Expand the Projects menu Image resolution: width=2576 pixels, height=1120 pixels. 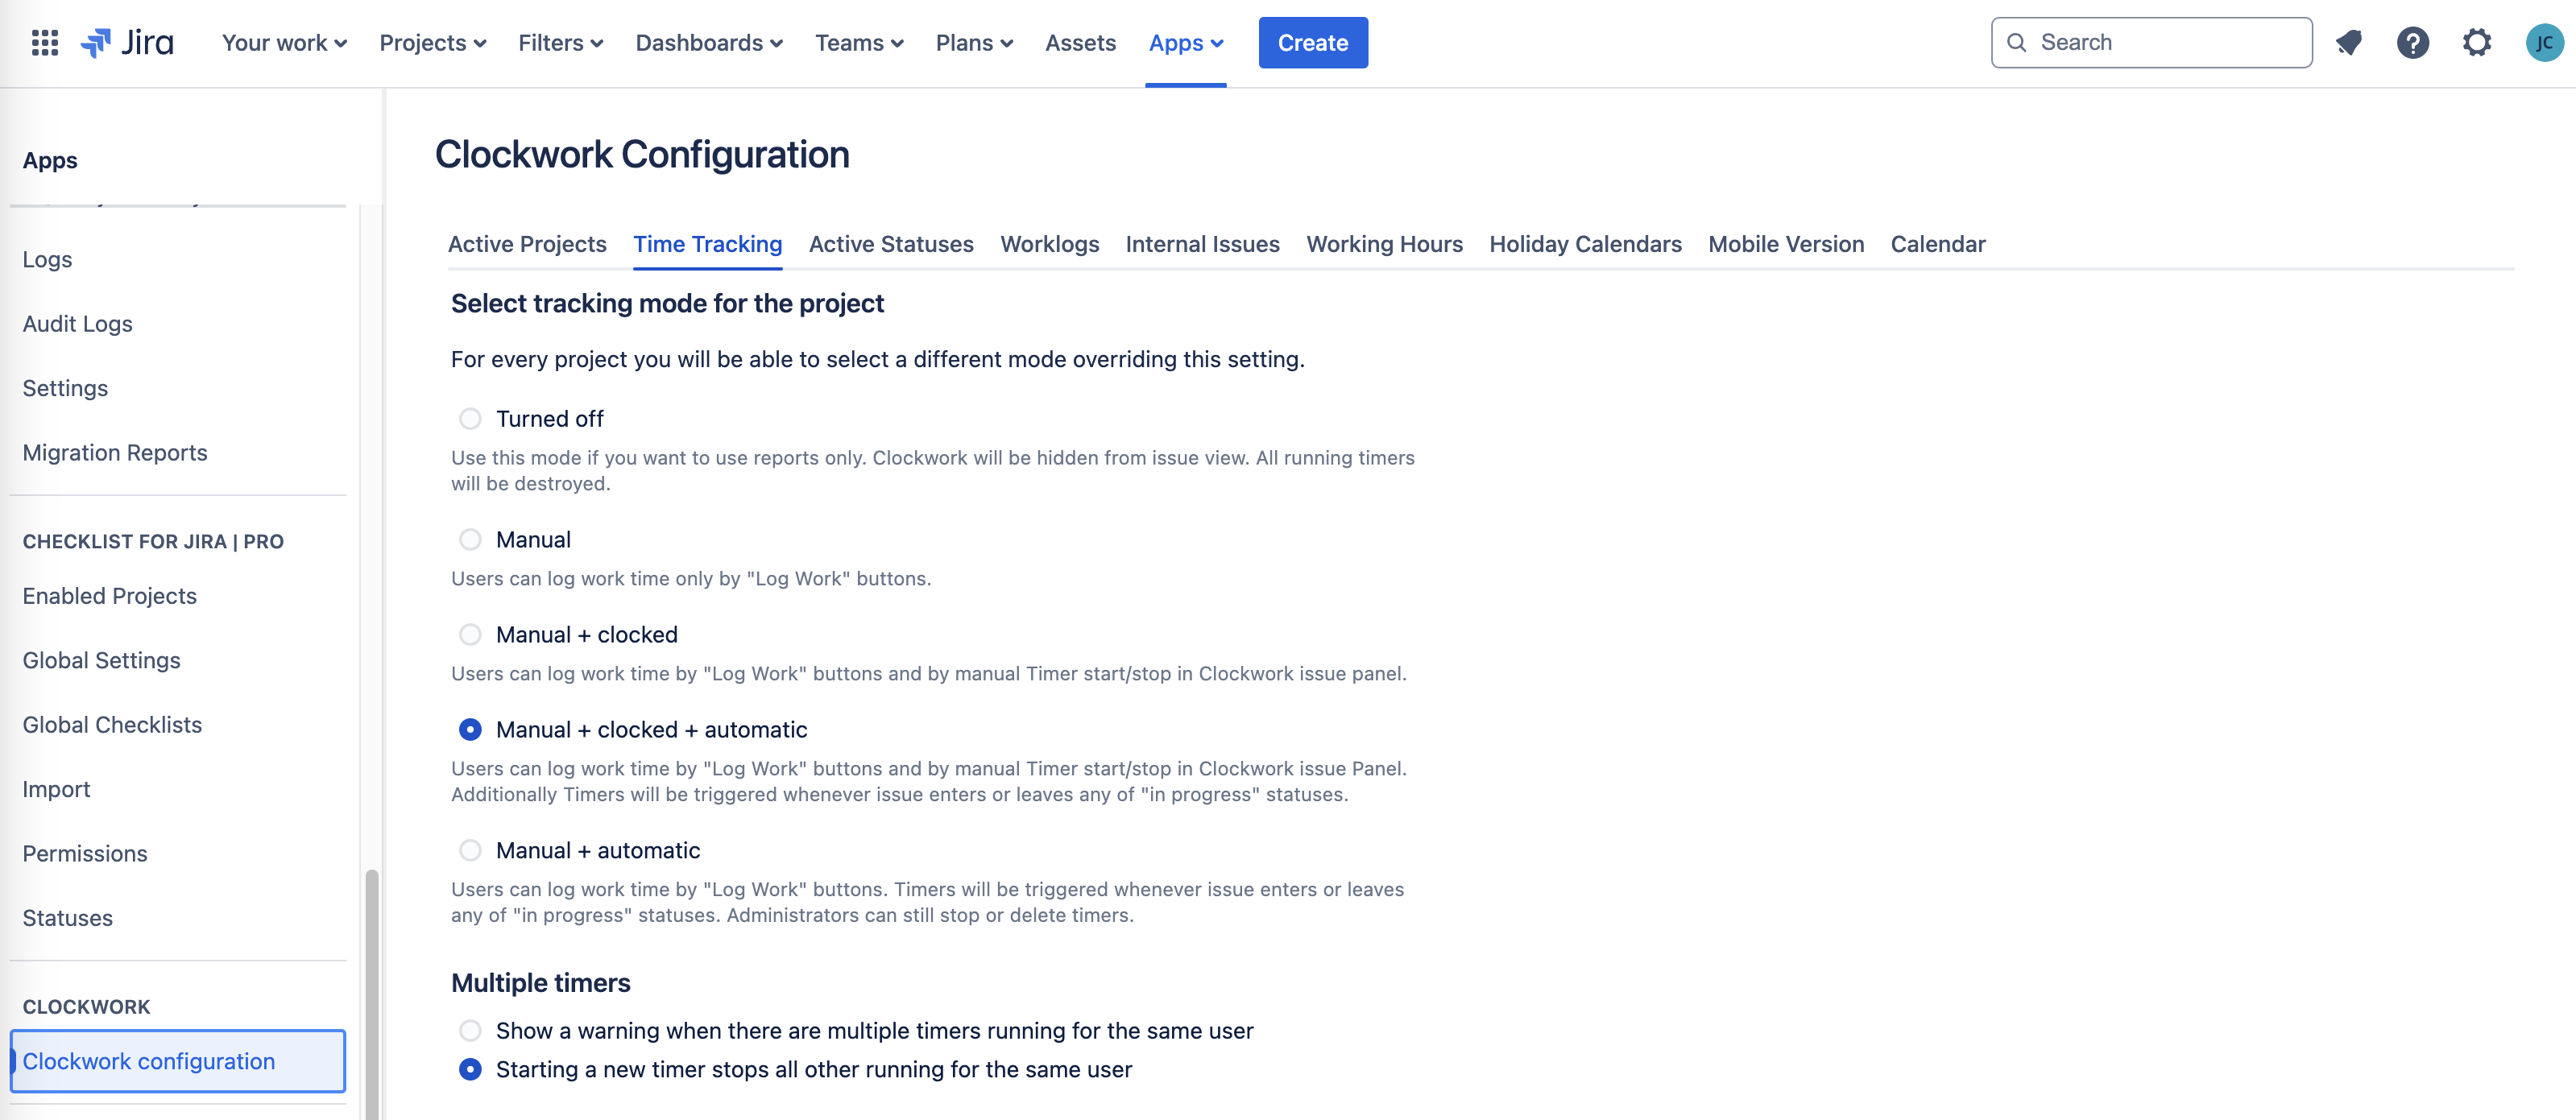432,43
